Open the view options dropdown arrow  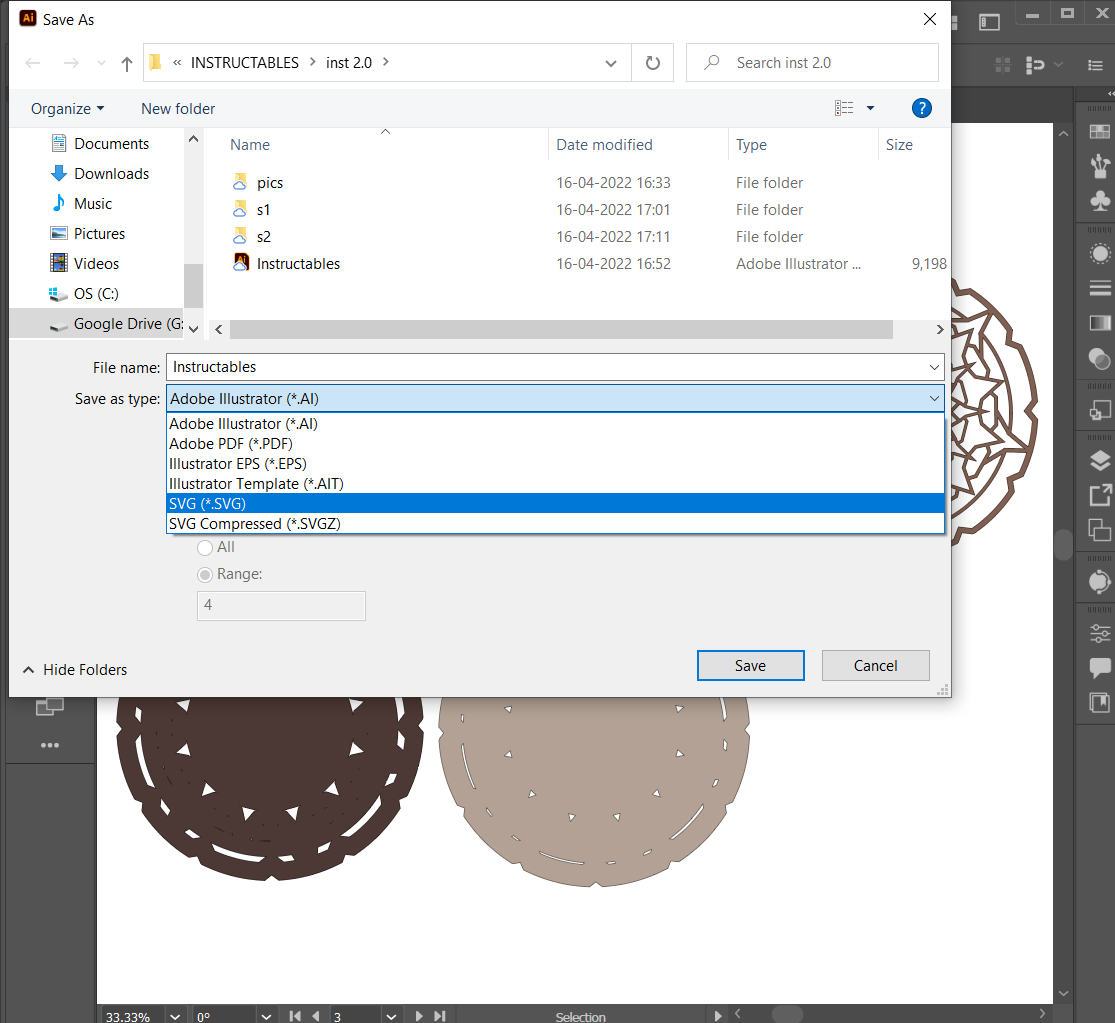(870, 108)
